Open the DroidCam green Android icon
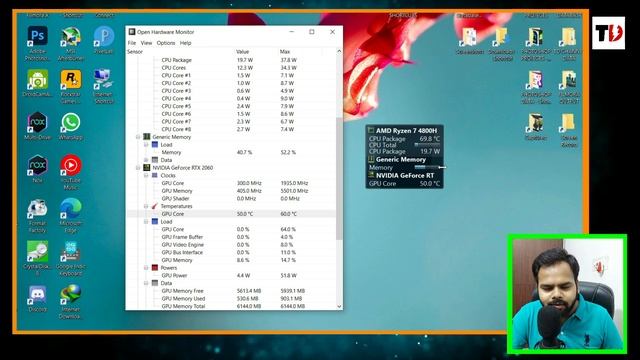This screenshot has height=360, width=640. (37, 79)
